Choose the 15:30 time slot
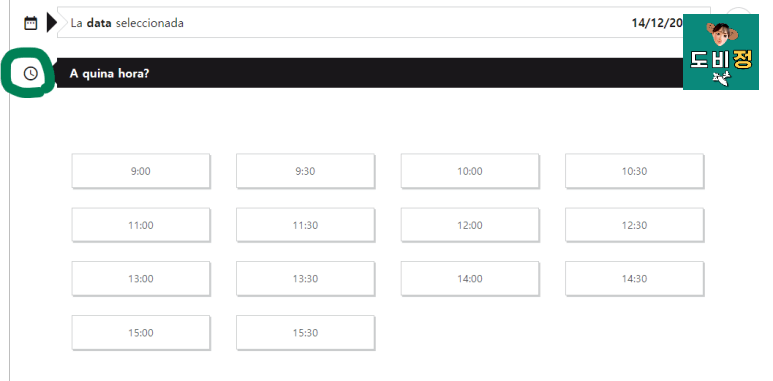 pyautogui.click(x=306, y=333)
